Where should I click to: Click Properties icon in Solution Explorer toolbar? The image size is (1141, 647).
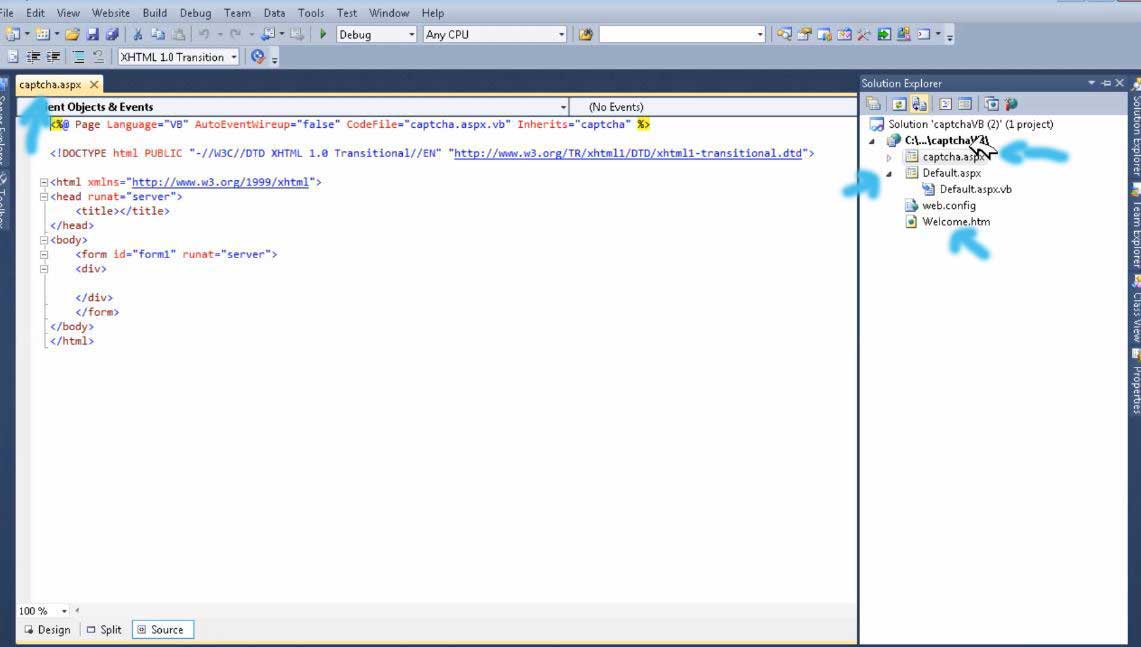(x=874, y=104)
